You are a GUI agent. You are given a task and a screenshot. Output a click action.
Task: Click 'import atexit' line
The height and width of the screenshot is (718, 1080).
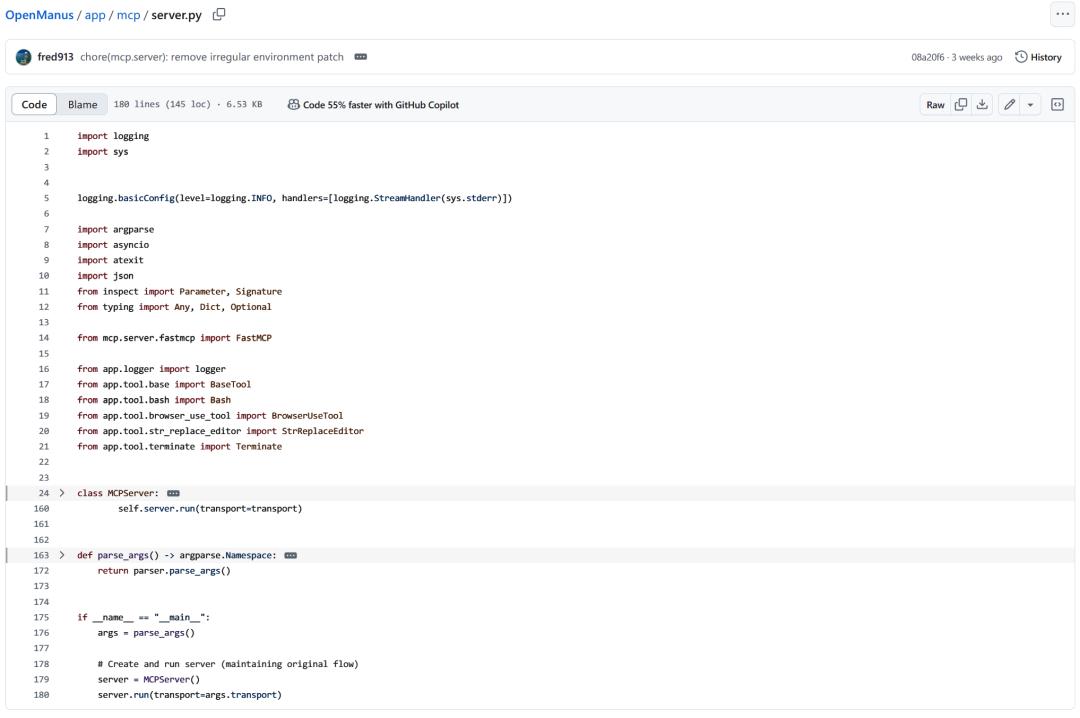pos(110,260)
